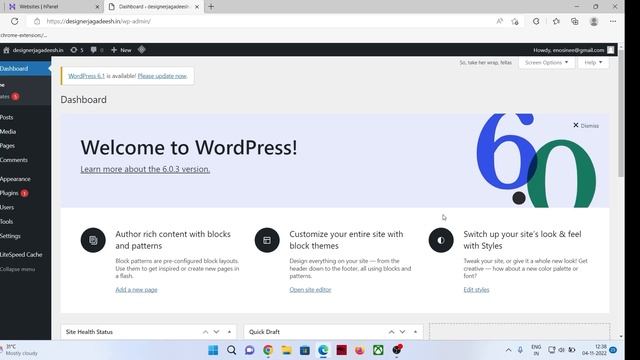Open the site information icon in address bar
Viewport: 640px width, 360px height.
[x=37, y=21]
